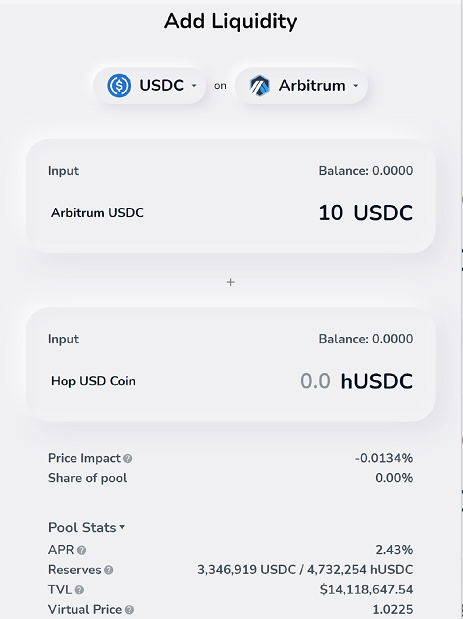Collapse the Pool Stats section

point(86,527)
